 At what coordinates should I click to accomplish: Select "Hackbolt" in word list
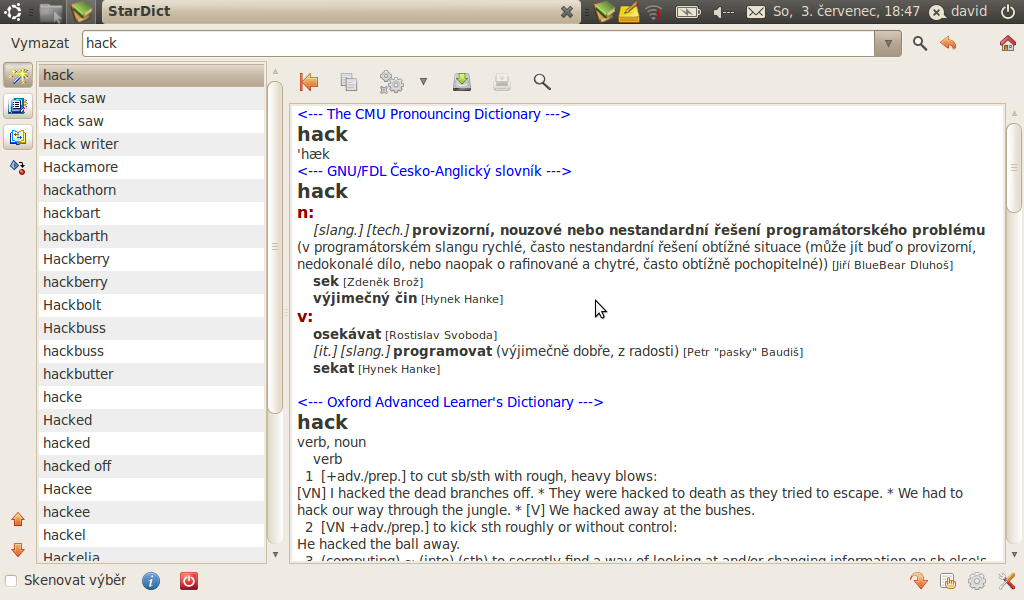[152, 305]
